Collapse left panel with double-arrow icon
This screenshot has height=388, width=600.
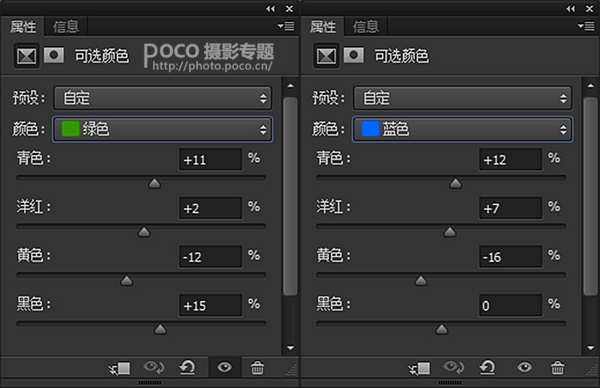tap(271, 8)
